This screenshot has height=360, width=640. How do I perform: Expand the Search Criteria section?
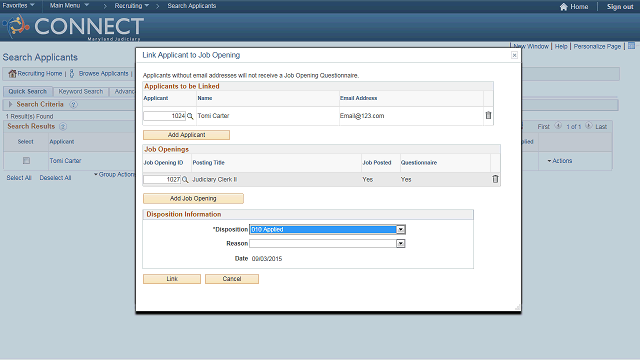point(11,104)
